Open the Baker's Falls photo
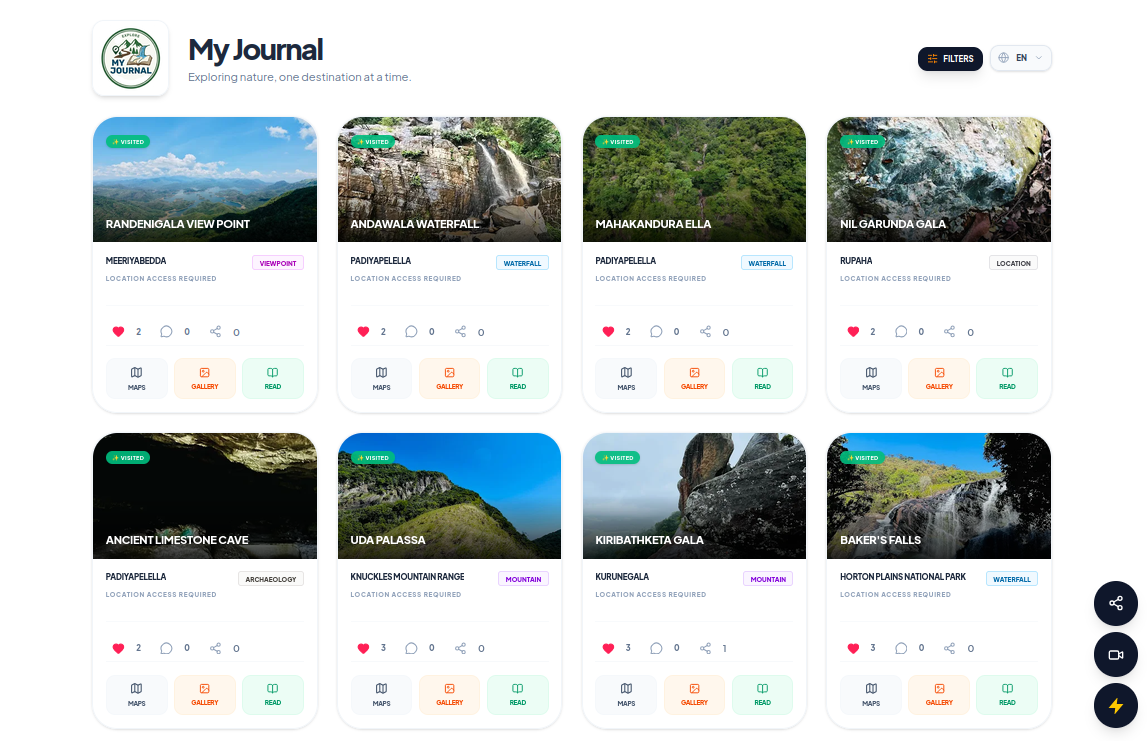The width and height of the screenshot is (1148, 741). pos(939,496)
